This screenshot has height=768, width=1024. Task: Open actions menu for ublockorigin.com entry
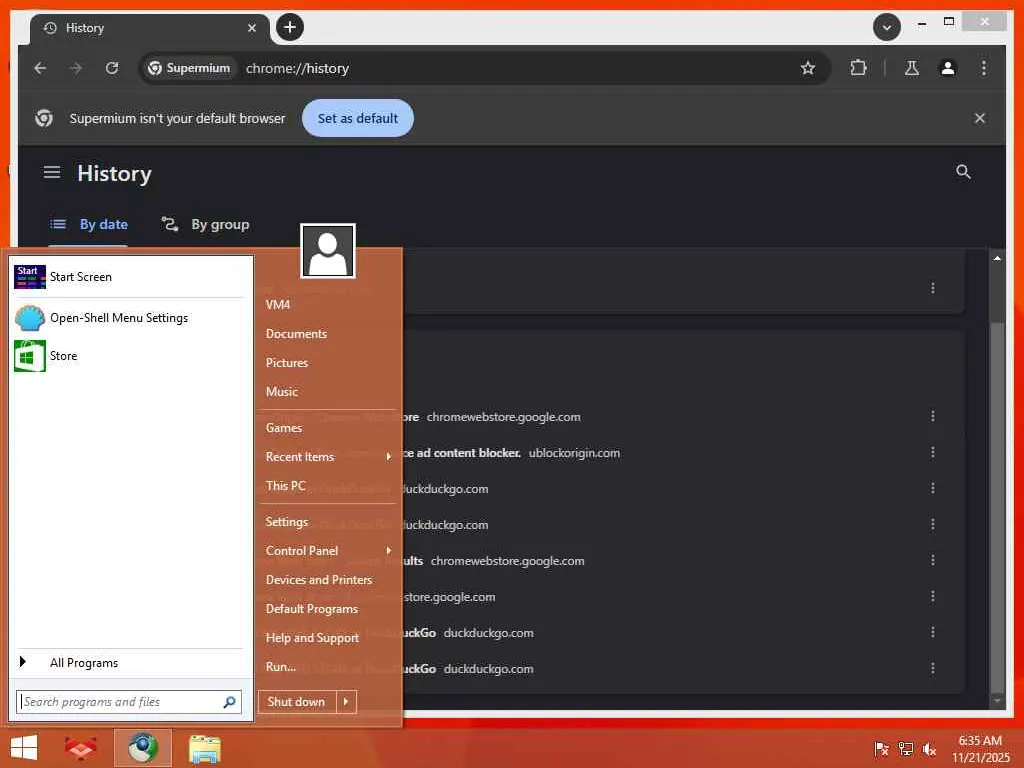coord(933,452)
